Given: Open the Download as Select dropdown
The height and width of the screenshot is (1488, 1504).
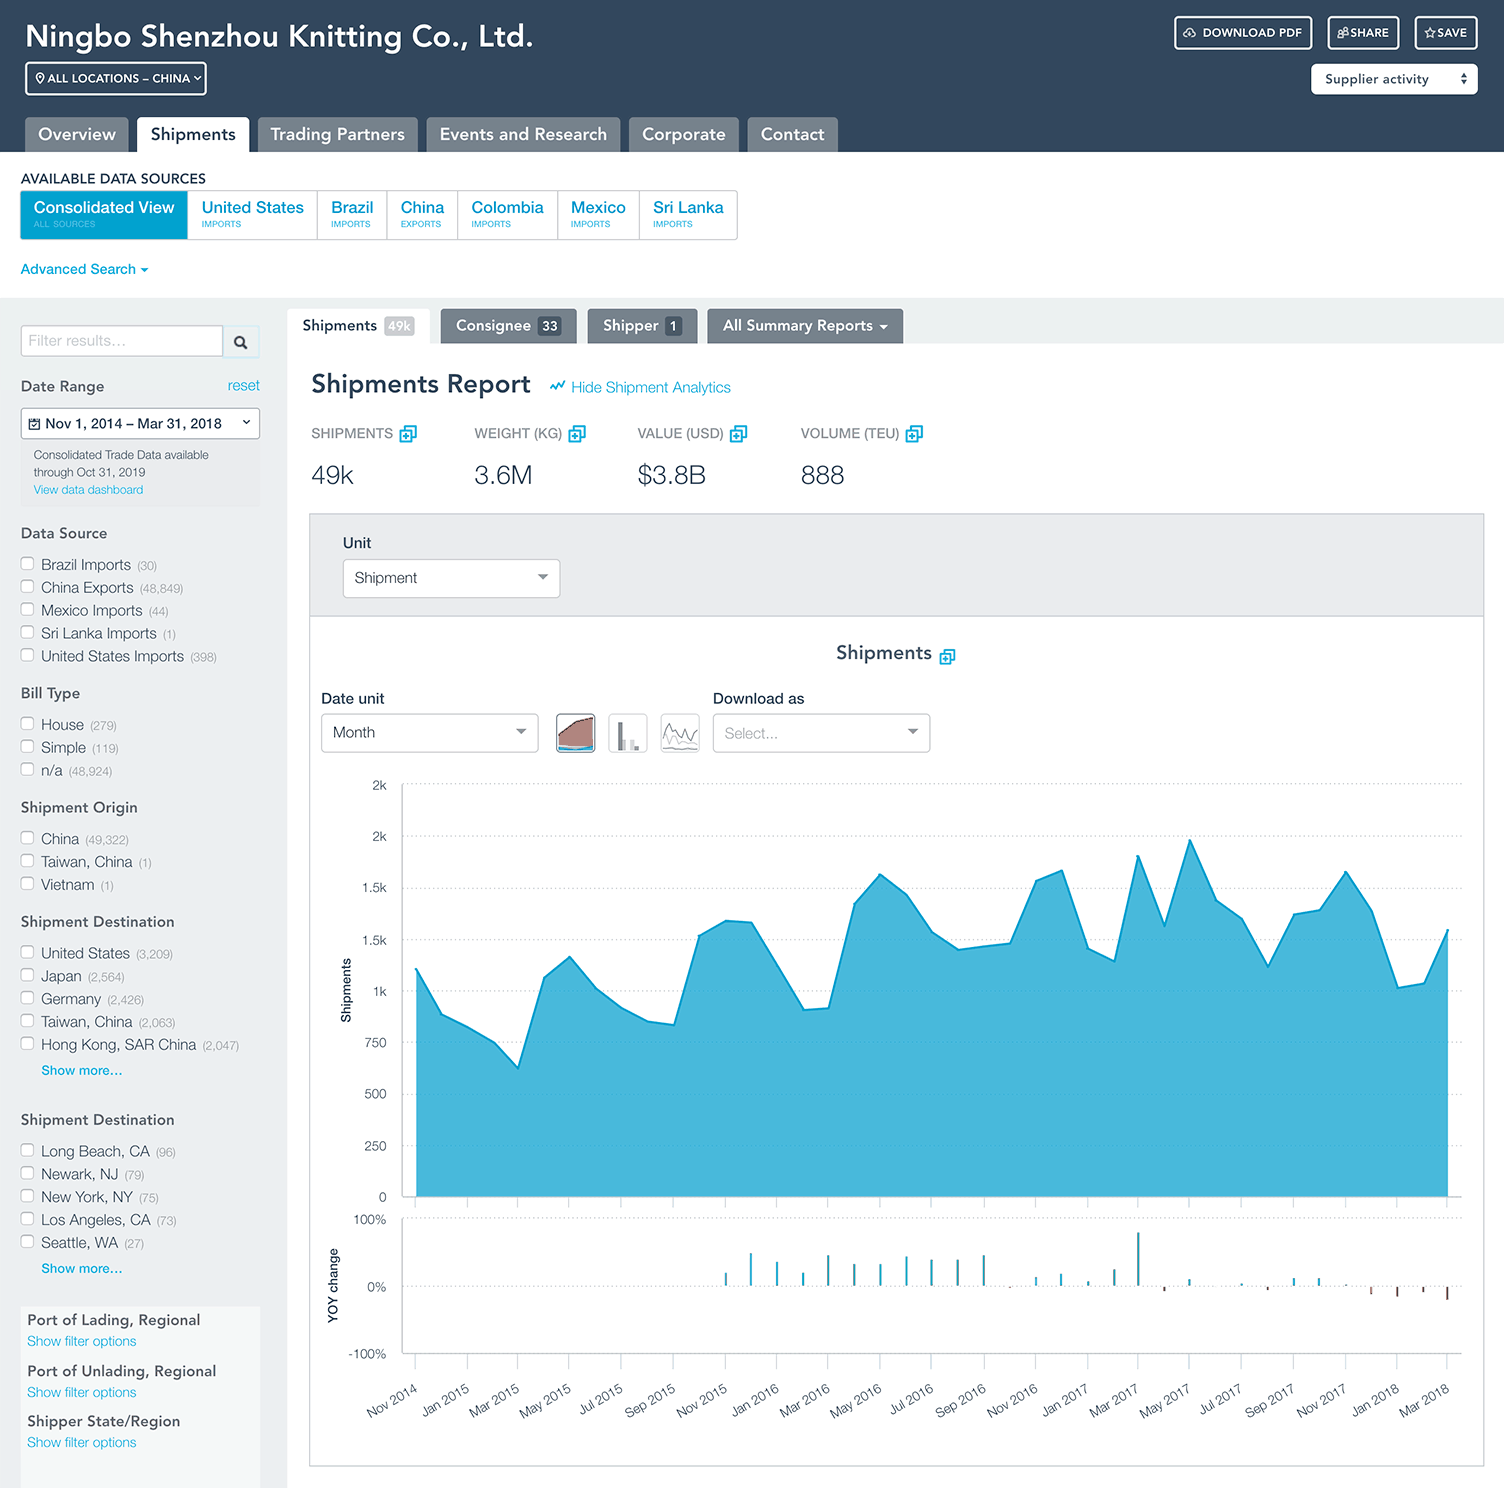Looking at the screenshot, I should (x=820, y=732).
